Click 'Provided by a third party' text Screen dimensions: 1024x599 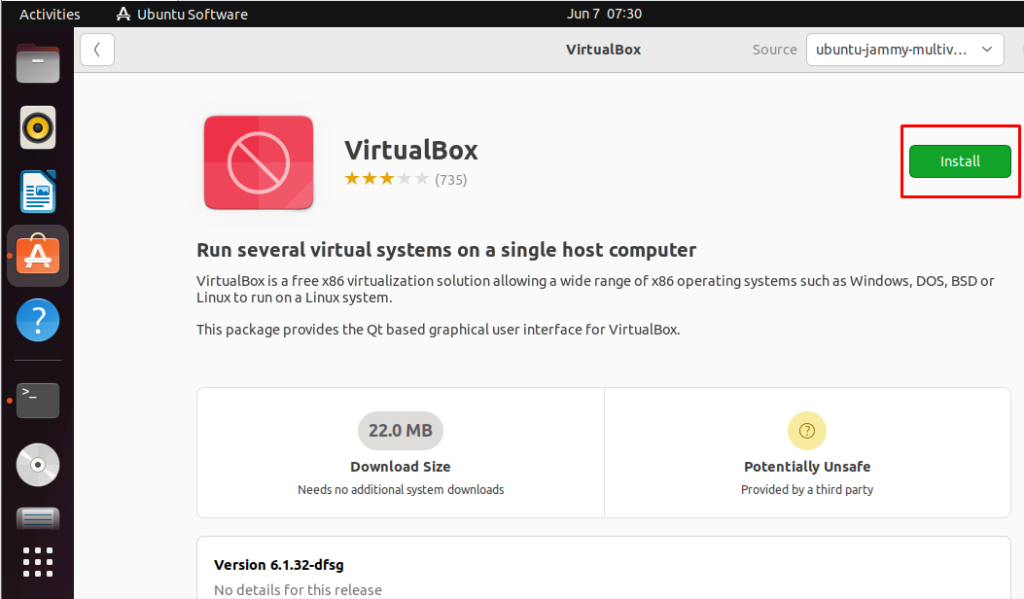pos(807,489)
